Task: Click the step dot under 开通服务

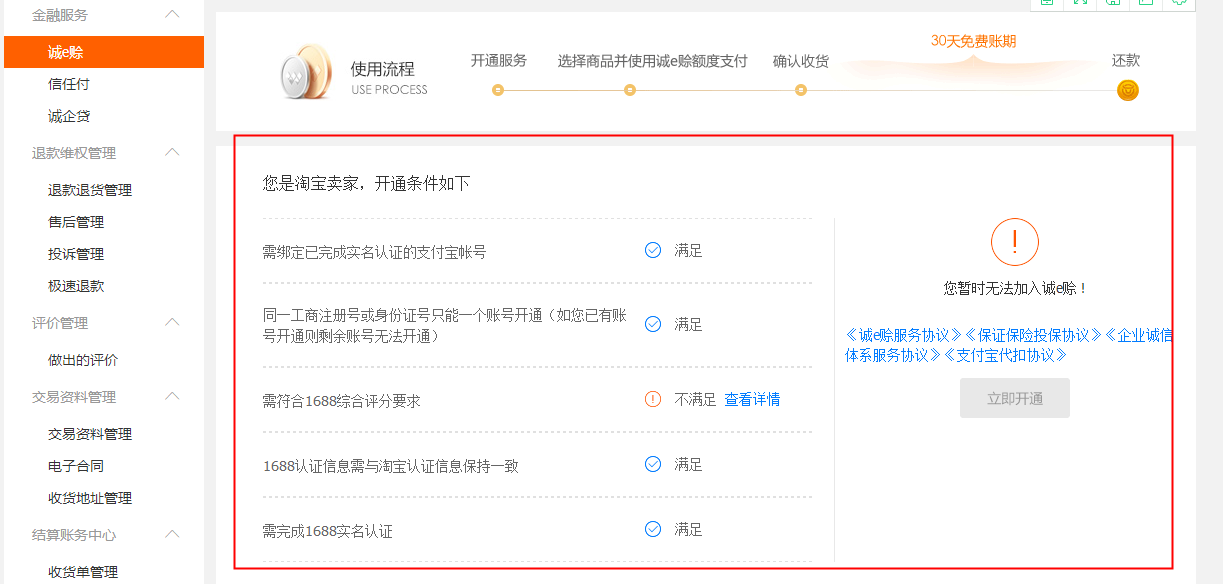Action: tap(498, 90)
